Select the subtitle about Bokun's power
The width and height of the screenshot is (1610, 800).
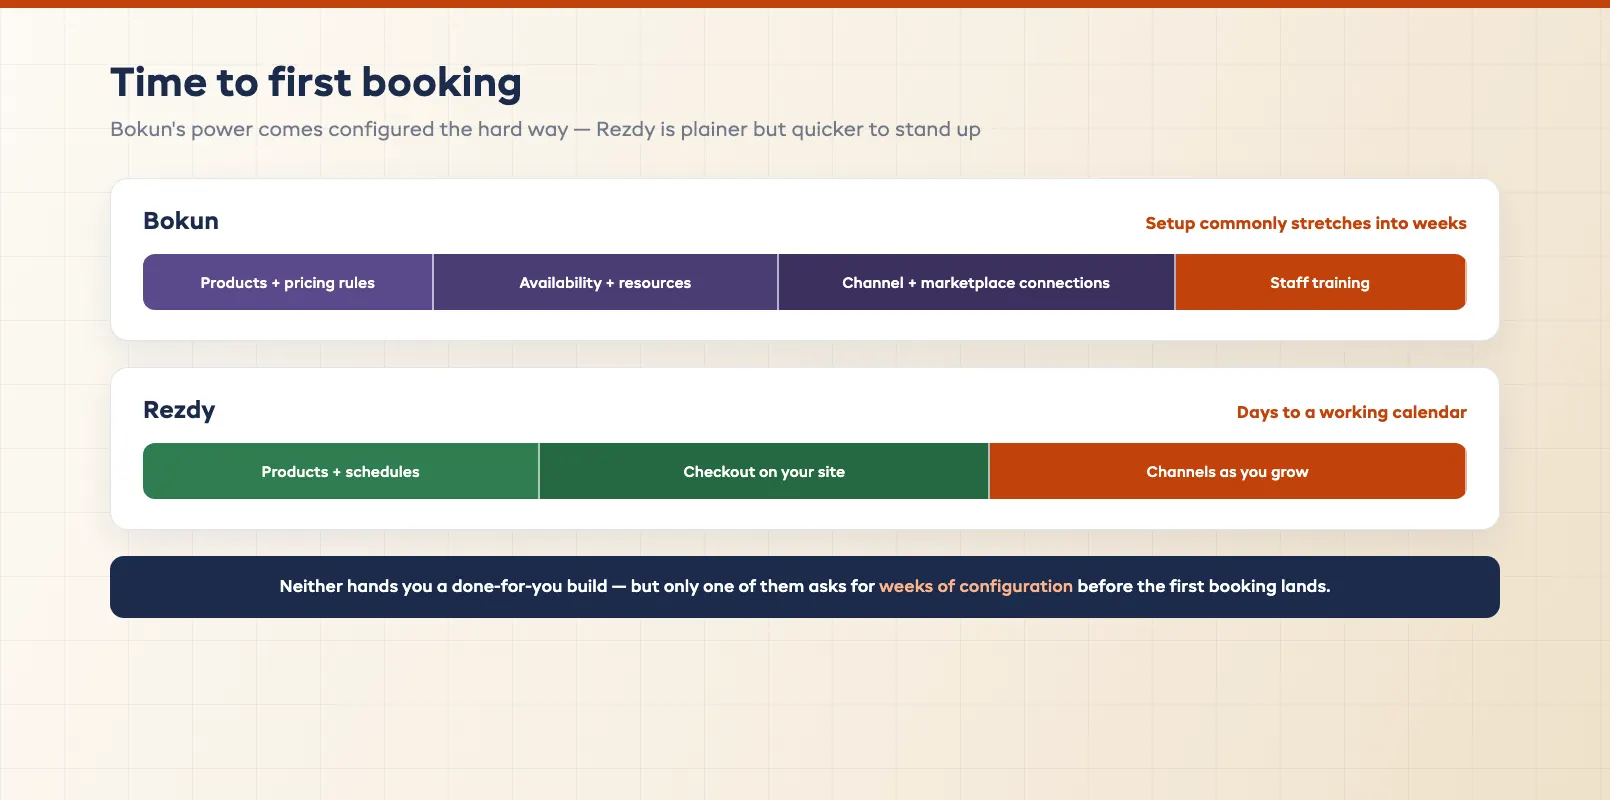coord(545,129)
